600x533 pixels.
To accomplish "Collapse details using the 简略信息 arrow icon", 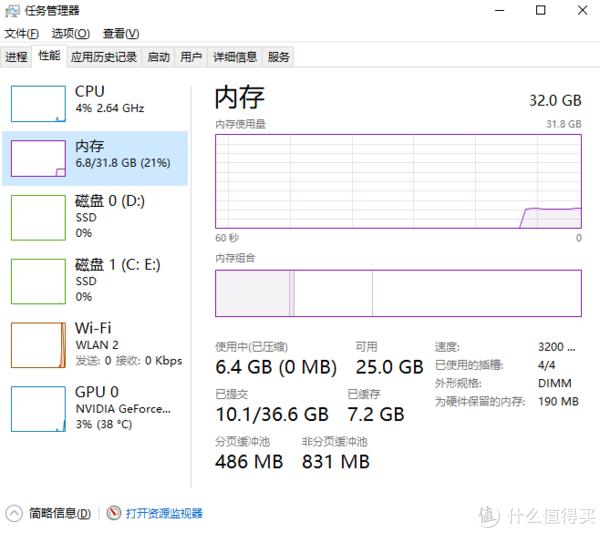I will [x=14, y=513].
